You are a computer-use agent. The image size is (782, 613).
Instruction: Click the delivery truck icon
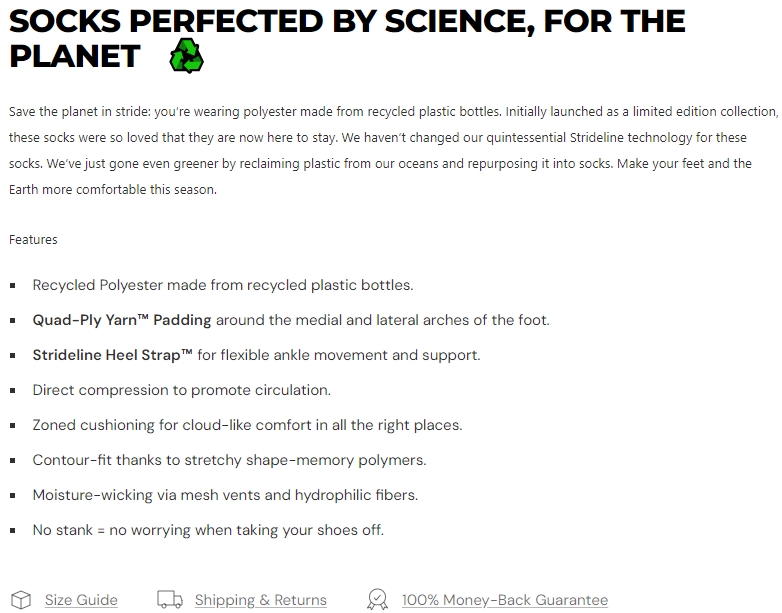pos(170,600)
